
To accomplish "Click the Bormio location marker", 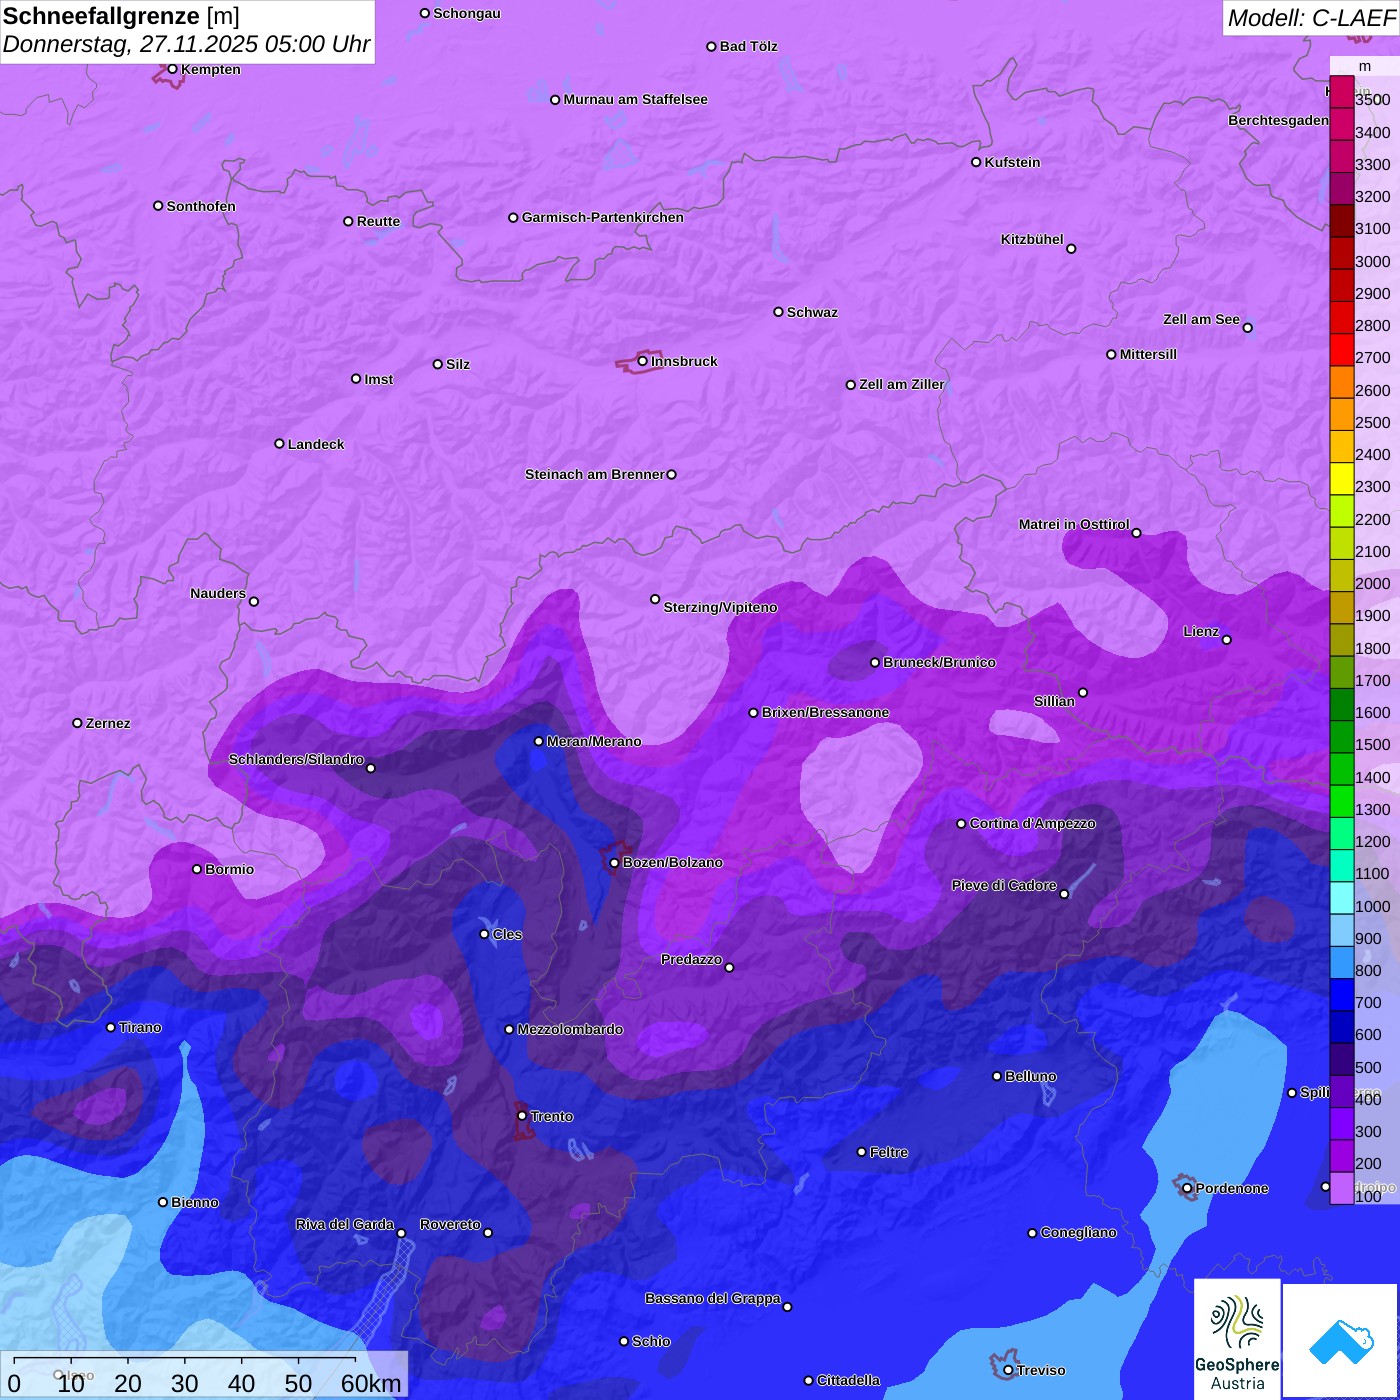I will (197, 869).
